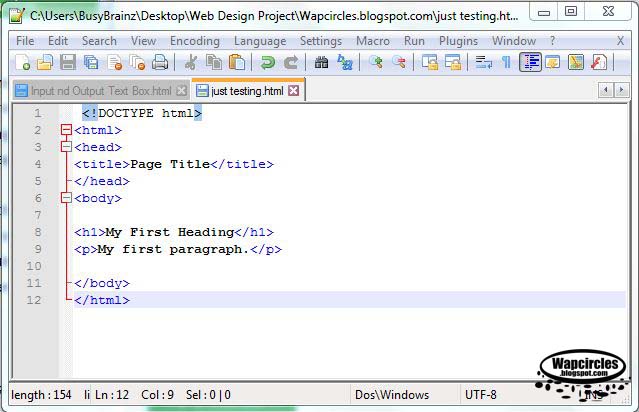Image resolution: width=639 pixels, height=412 pixels.
Task: Click the Redo arrow icon
Action: 291,63
